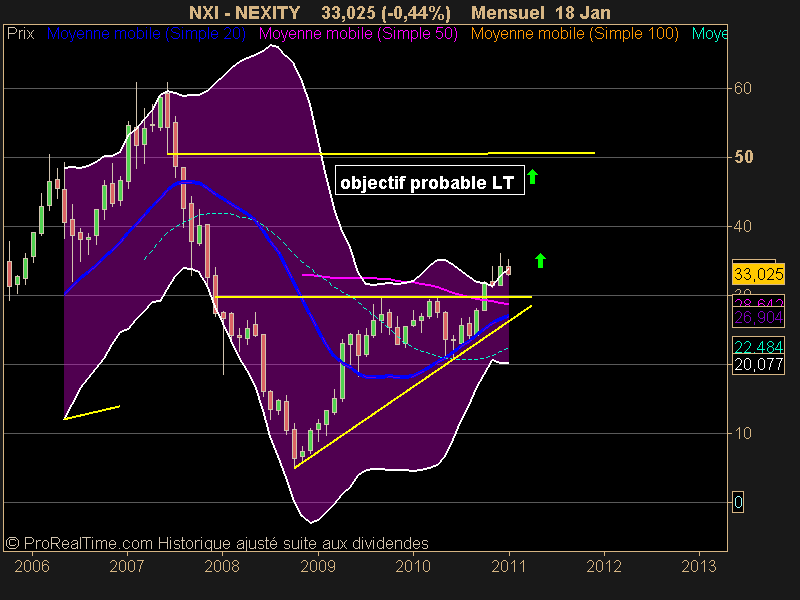The image size is (800, 600).
Task: Click the 2010 time axis label
Action: click(413, 566)
